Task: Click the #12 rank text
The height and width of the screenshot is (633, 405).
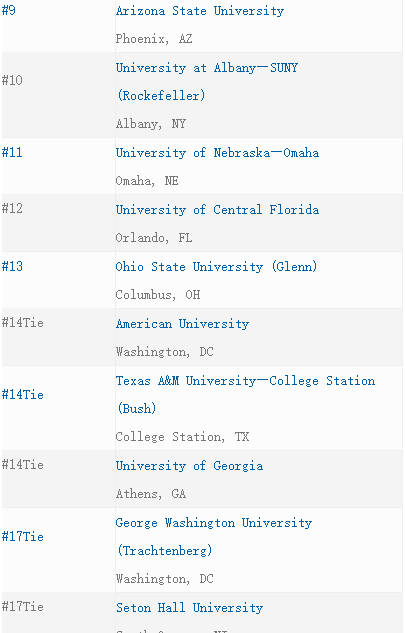Action: point(12,209)
